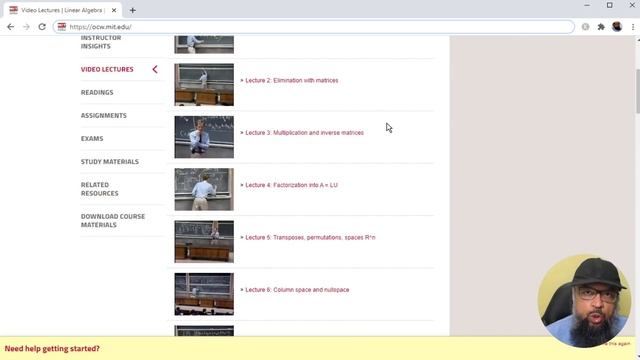
Task: Open Lecture 3: Multiplication and inverse matrices
Action: 304,133
